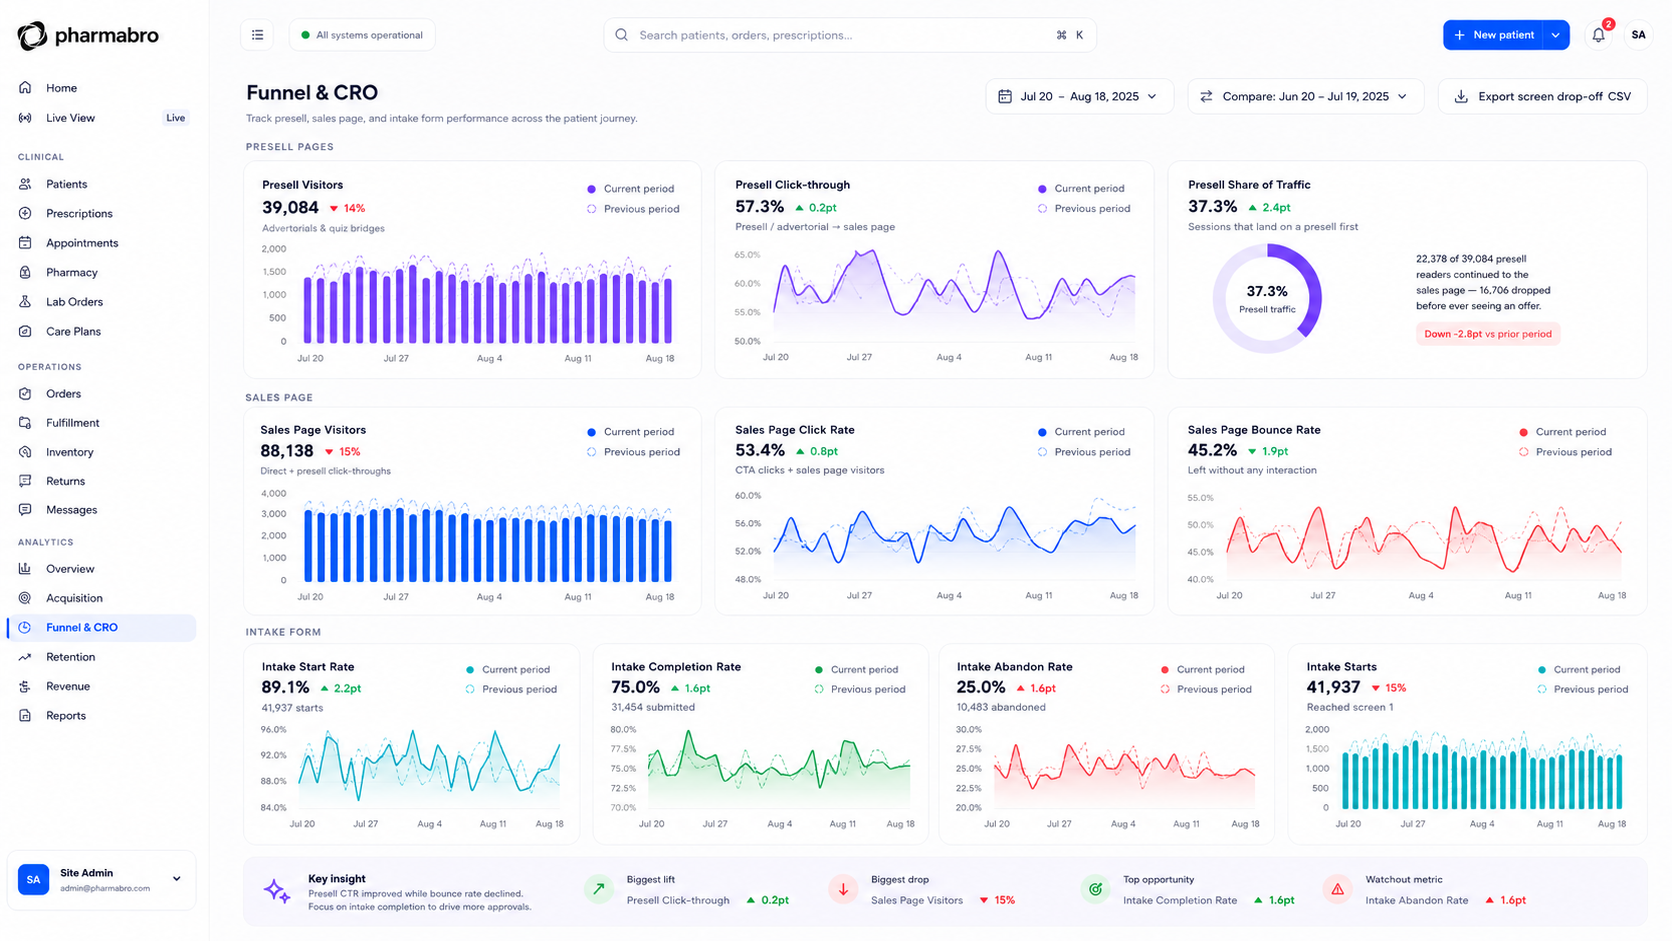Click the Live badge next to Live View

[176, 118]
